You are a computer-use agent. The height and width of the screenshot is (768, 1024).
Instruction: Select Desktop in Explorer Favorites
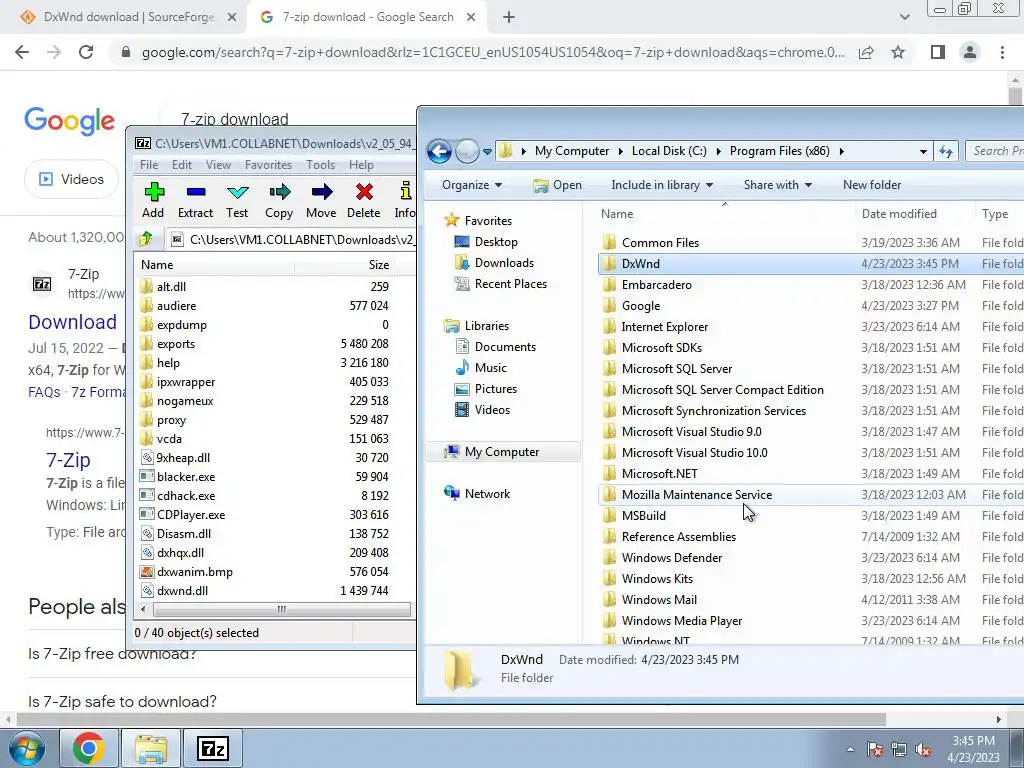(496, 242)
